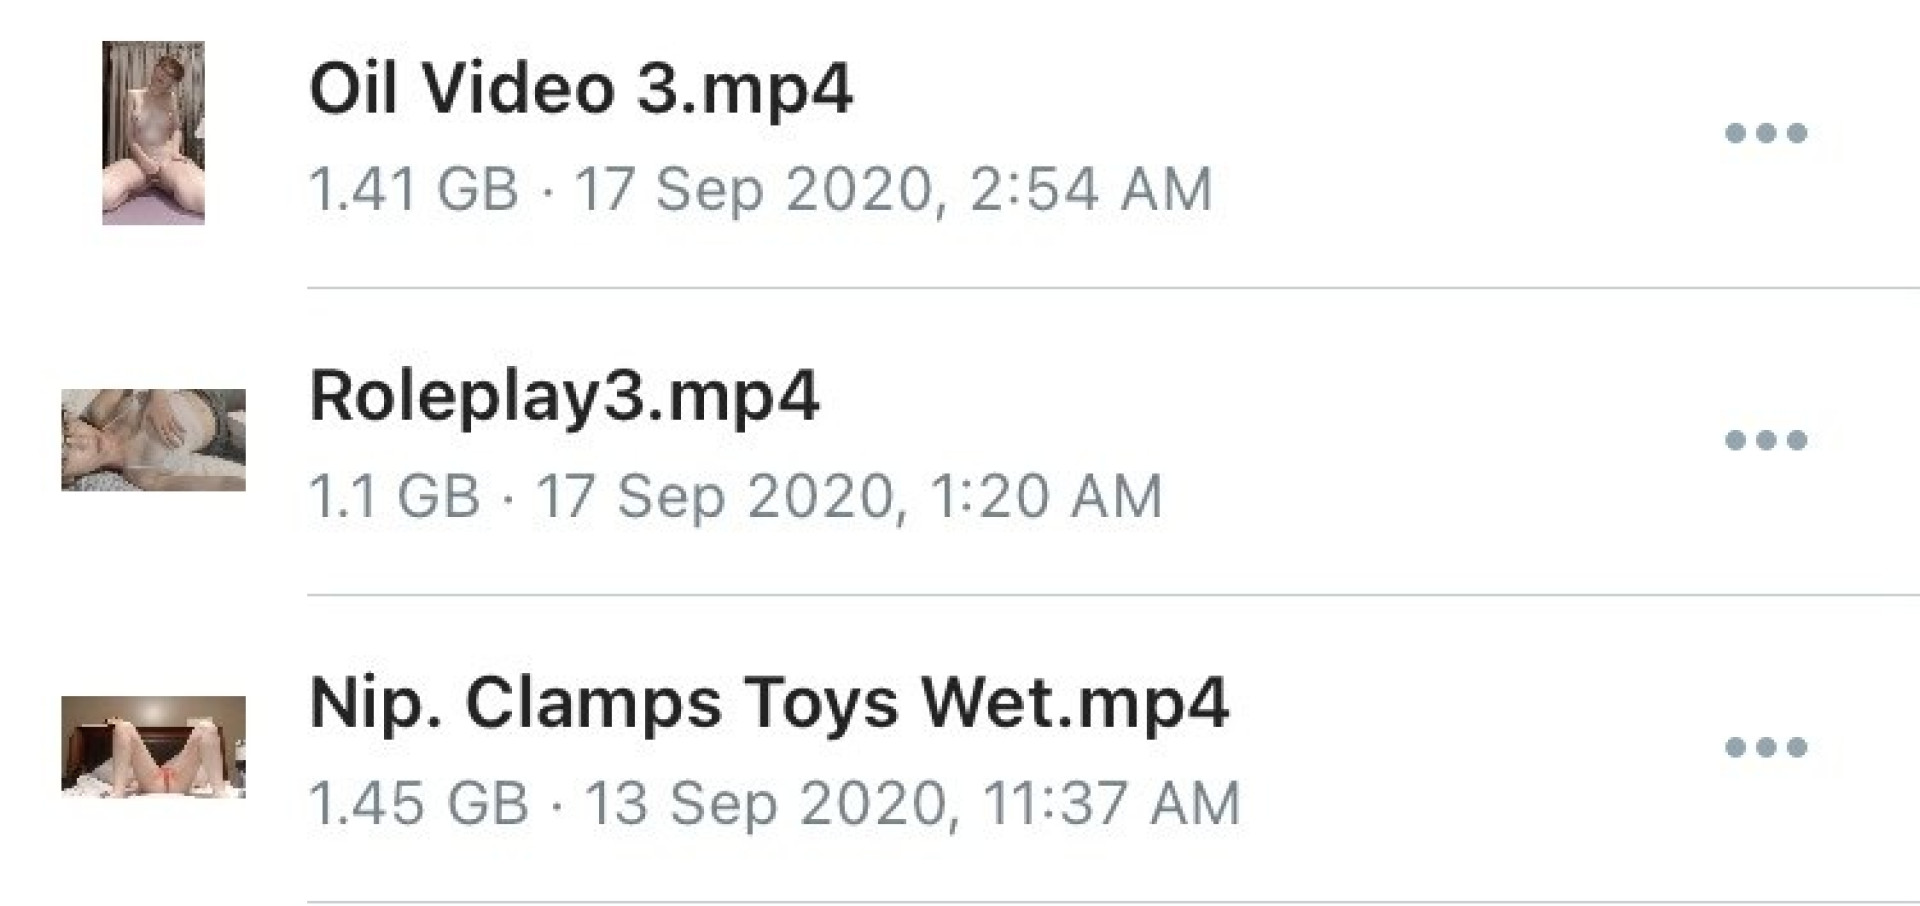Open the file named Roleplay3.mp4
The image size is (1920, 906).
(x=564, y=396)
